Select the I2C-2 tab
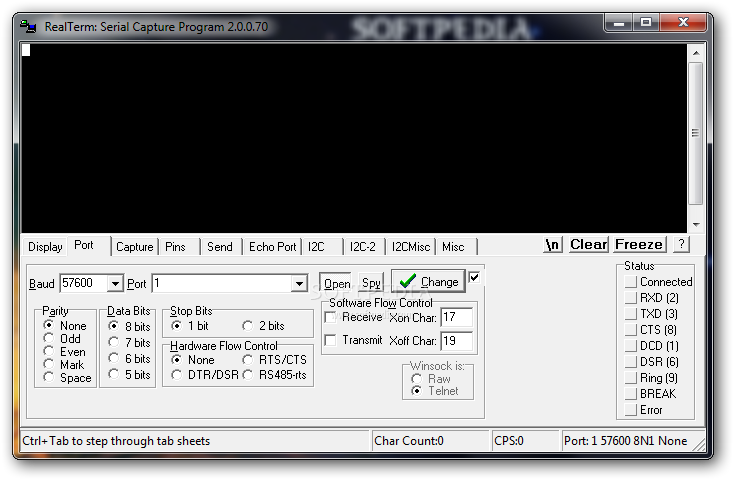 [363, 247]
